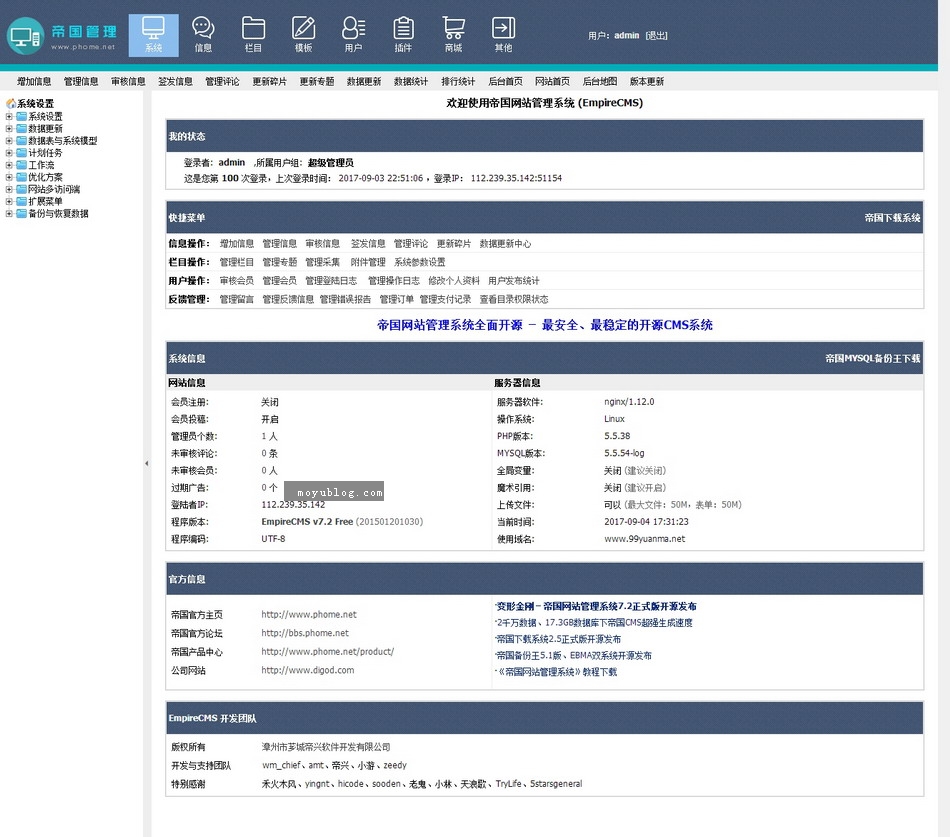The image size is (950, 837).
Task: Click 管理栏目 quick menu link
Action: click(237, 262)
